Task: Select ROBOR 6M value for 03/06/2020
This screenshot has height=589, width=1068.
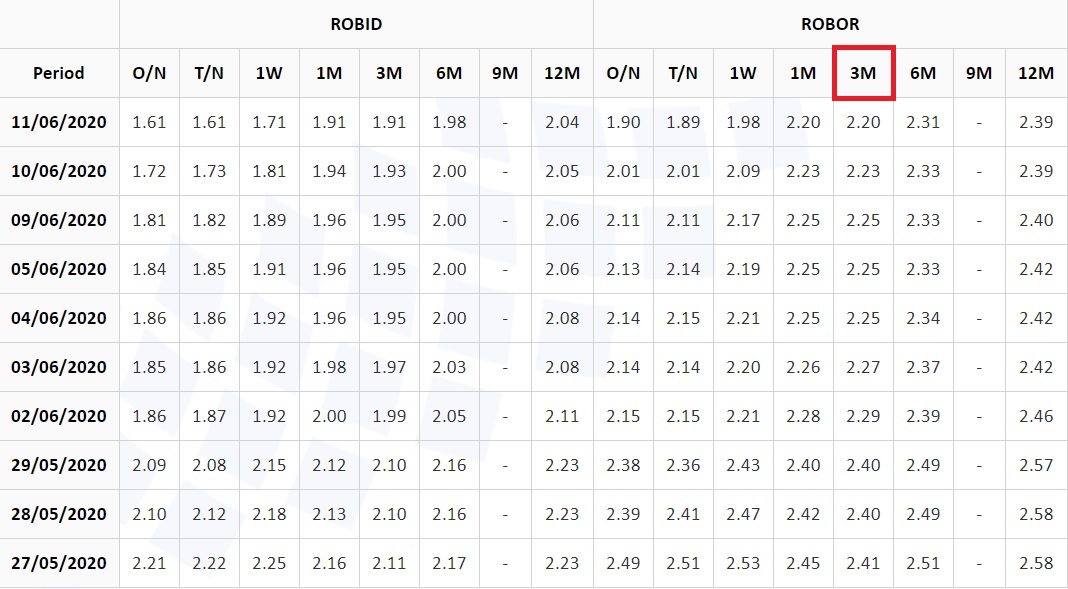Action: (x=923, y=367)
